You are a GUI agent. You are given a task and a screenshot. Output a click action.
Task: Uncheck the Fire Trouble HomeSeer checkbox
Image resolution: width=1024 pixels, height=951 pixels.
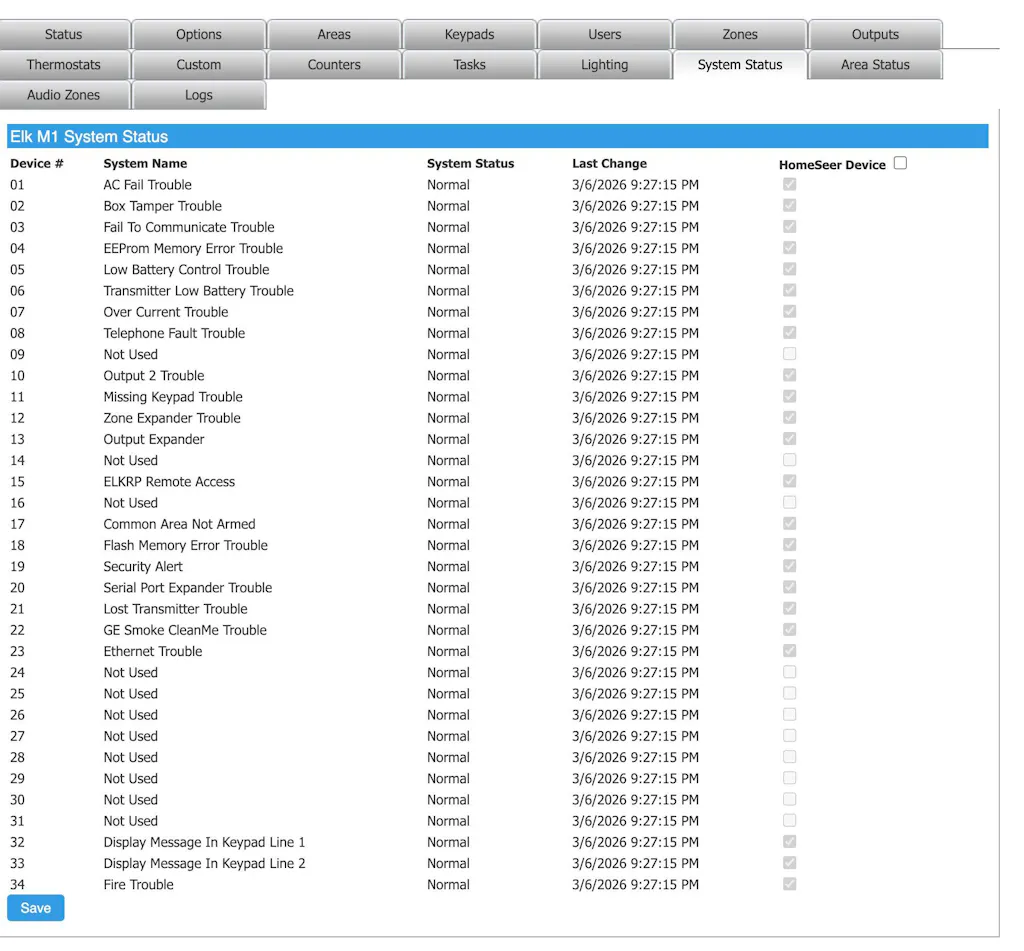[790, 884]
